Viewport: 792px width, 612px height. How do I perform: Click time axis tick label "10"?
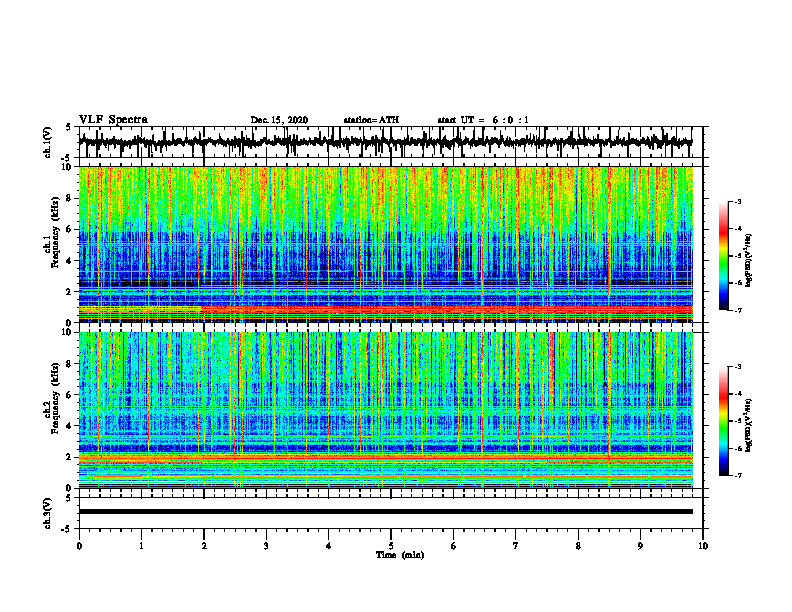703,546
